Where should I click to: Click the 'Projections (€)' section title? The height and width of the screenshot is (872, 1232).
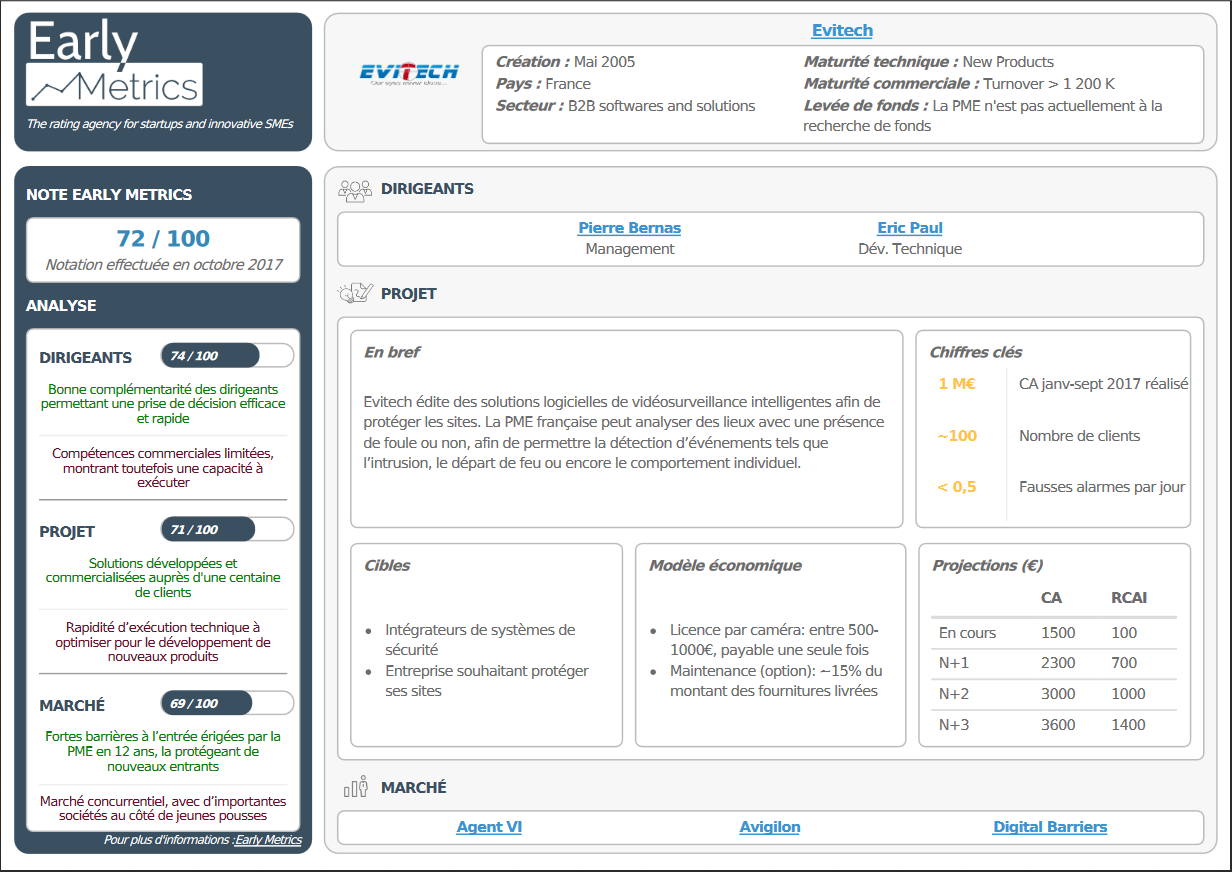[988, 566]
